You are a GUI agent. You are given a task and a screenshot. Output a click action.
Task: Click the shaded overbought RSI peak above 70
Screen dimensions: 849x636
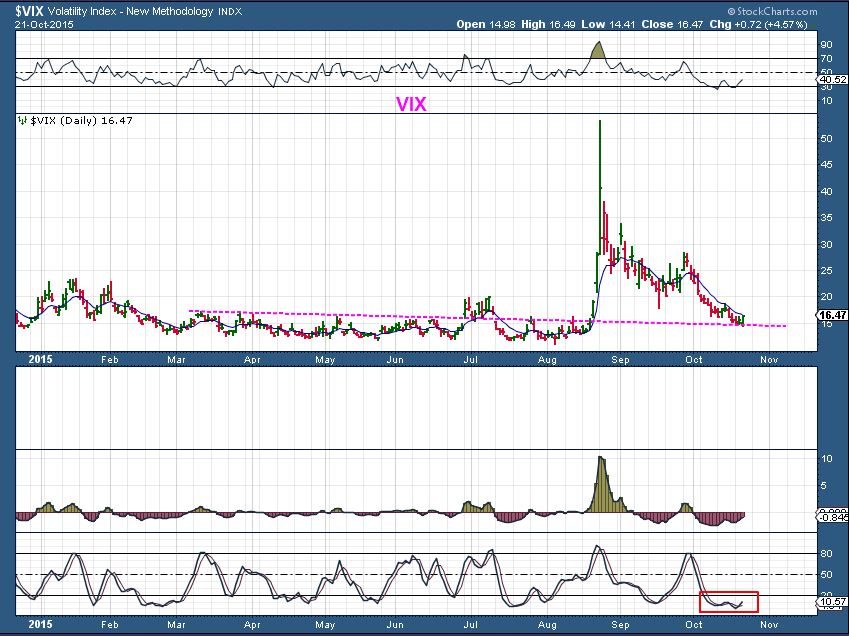[x=597, y=50]
